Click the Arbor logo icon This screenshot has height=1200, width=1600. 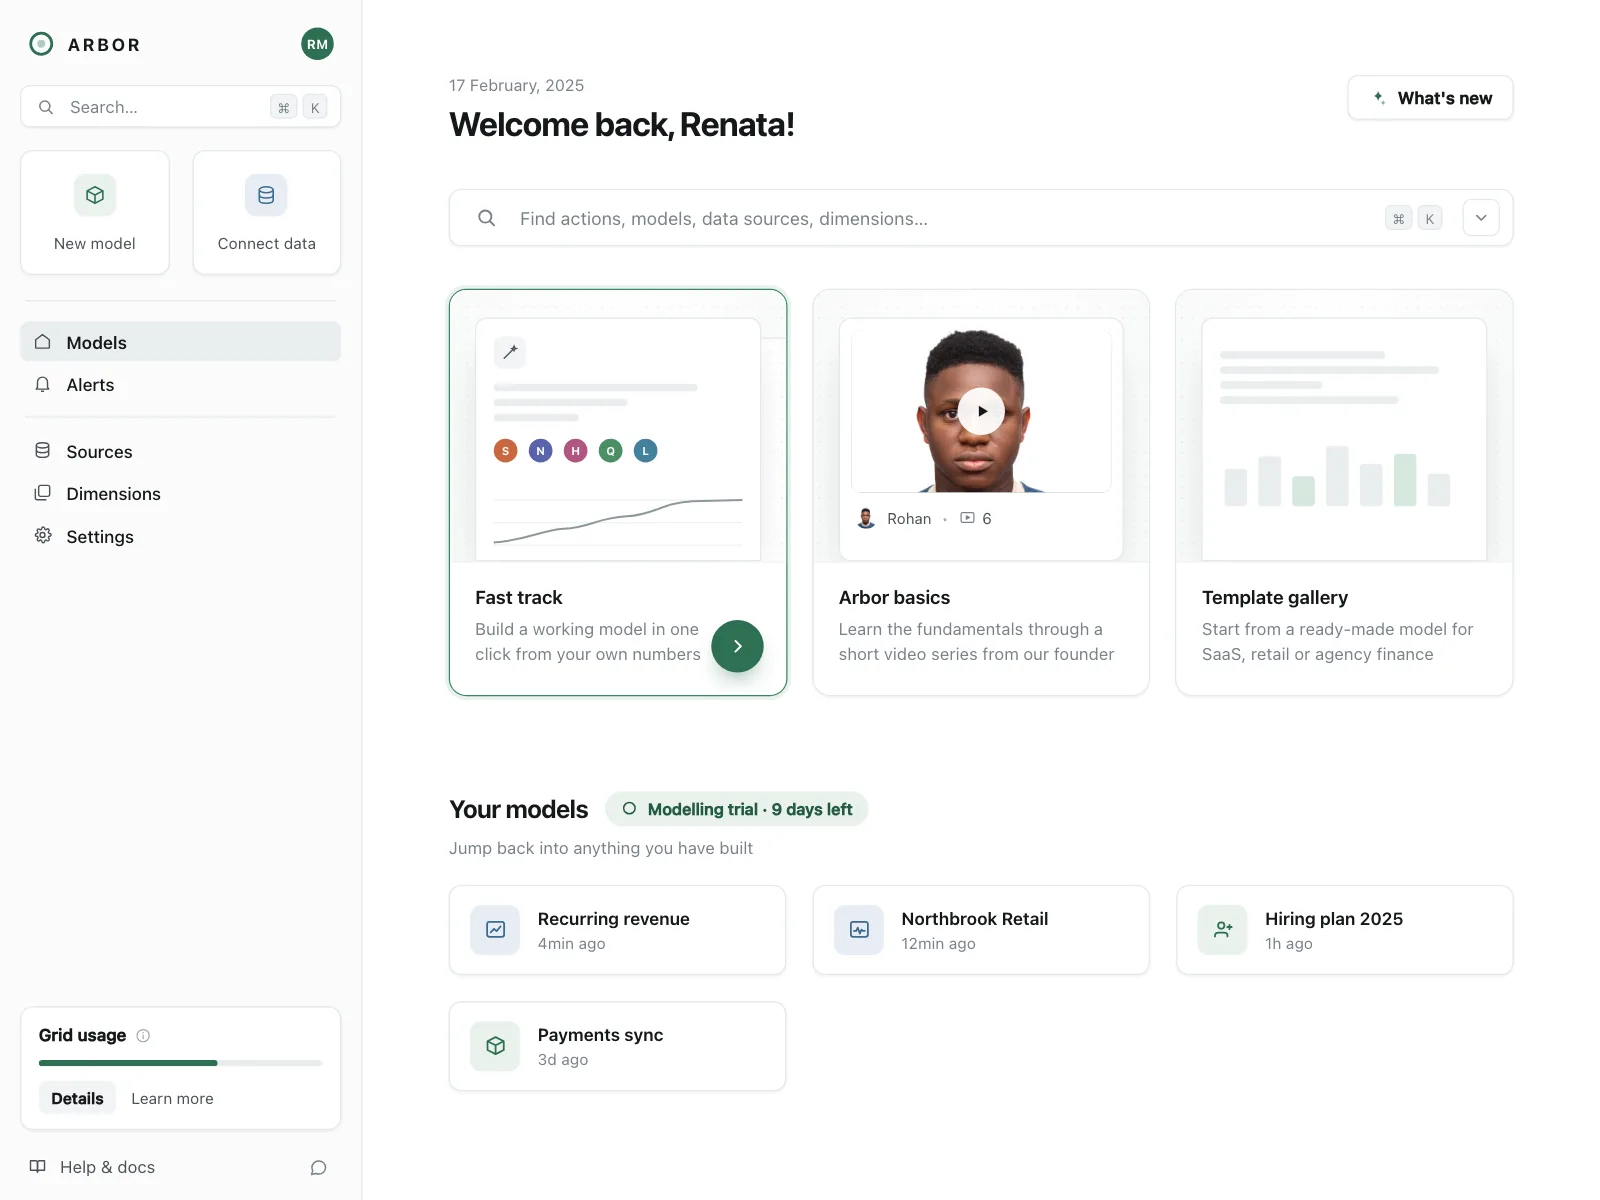[41, 44]
